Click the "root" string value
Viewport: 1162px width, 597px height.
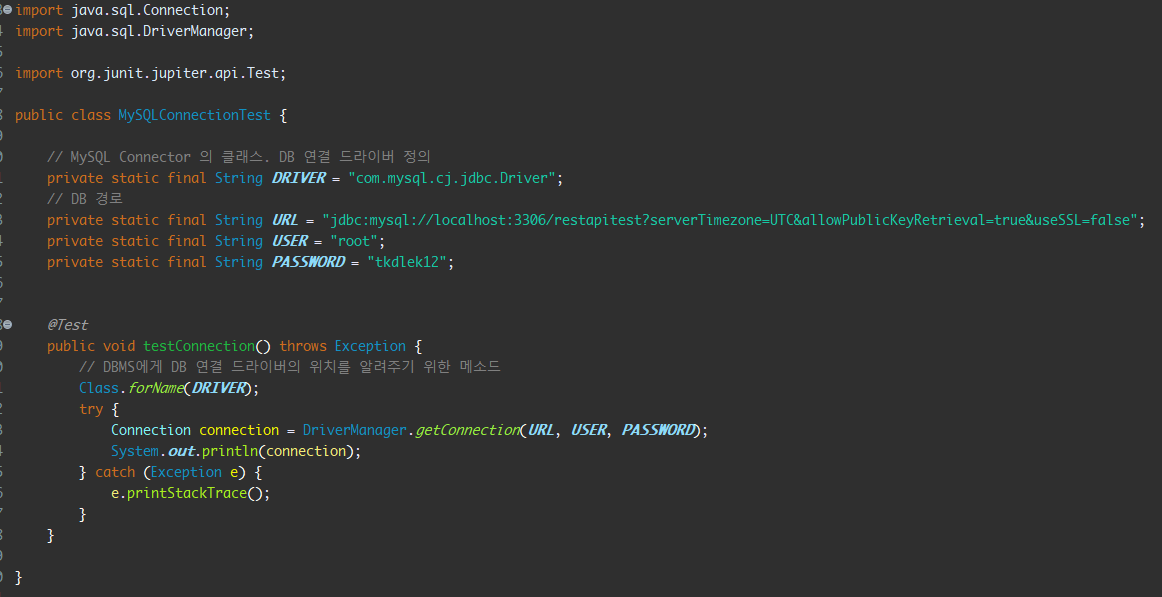(x=354, y=241)
